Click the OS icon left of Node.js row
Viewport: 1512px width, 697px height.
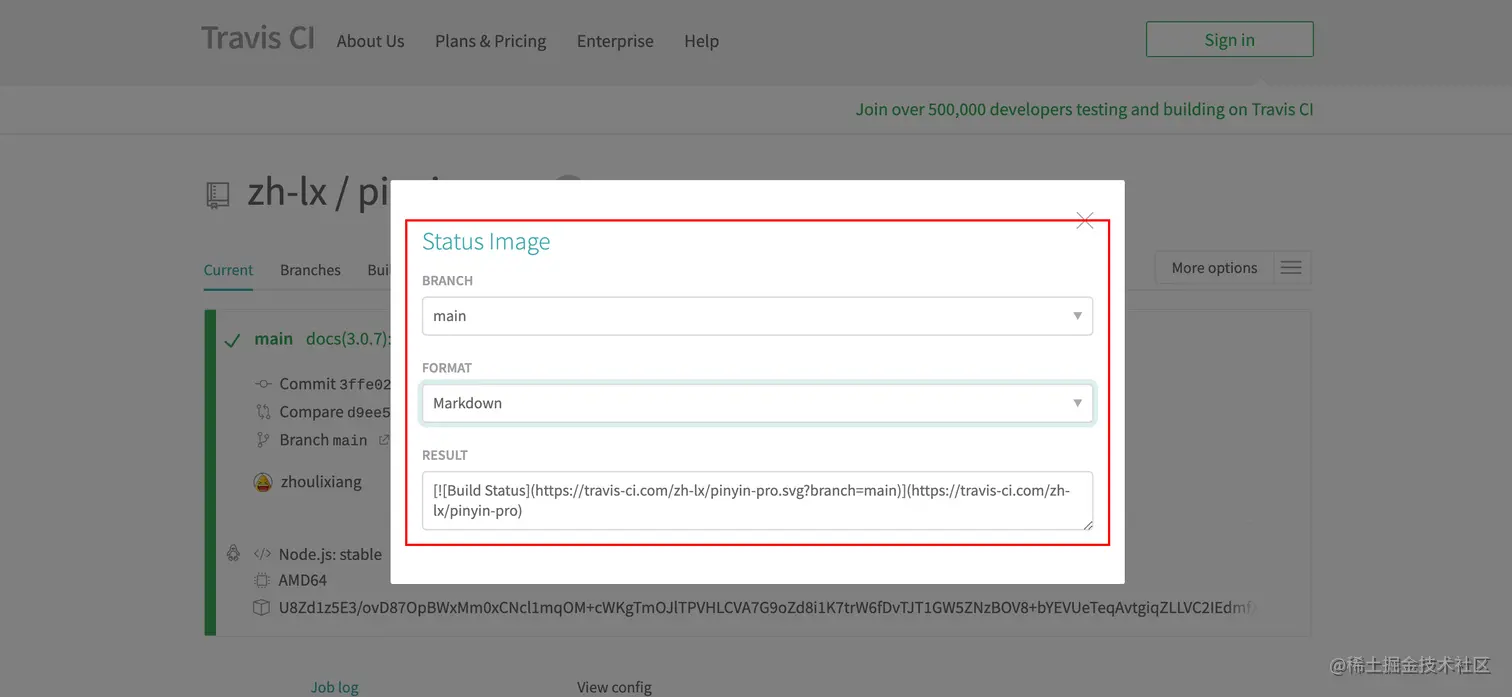[x=233, y=553]
